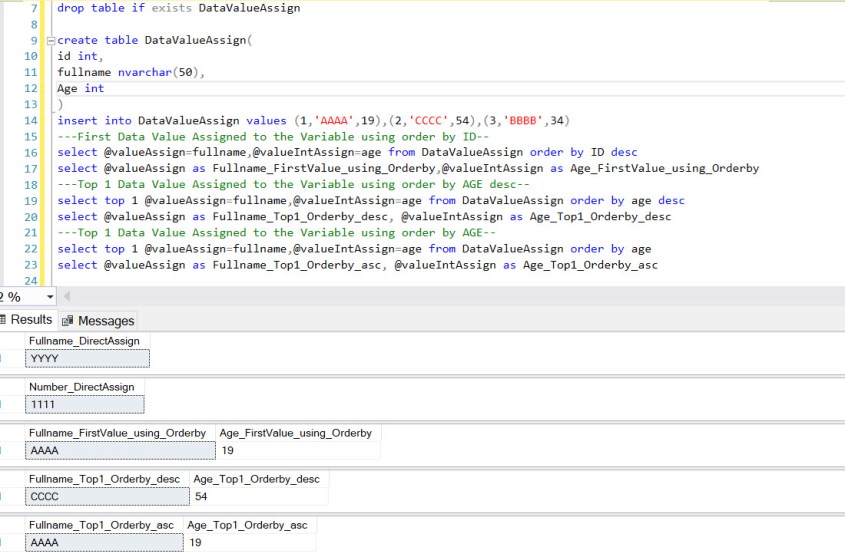Click the comment on line 15
The width and height of the screenshot is (845, 557).
273,137
